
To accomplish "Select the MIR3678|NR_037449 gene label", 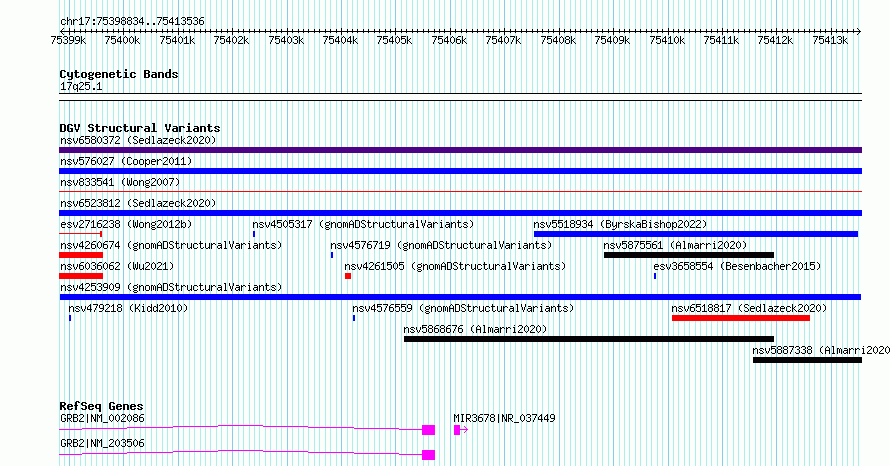I will click(504, 418).
